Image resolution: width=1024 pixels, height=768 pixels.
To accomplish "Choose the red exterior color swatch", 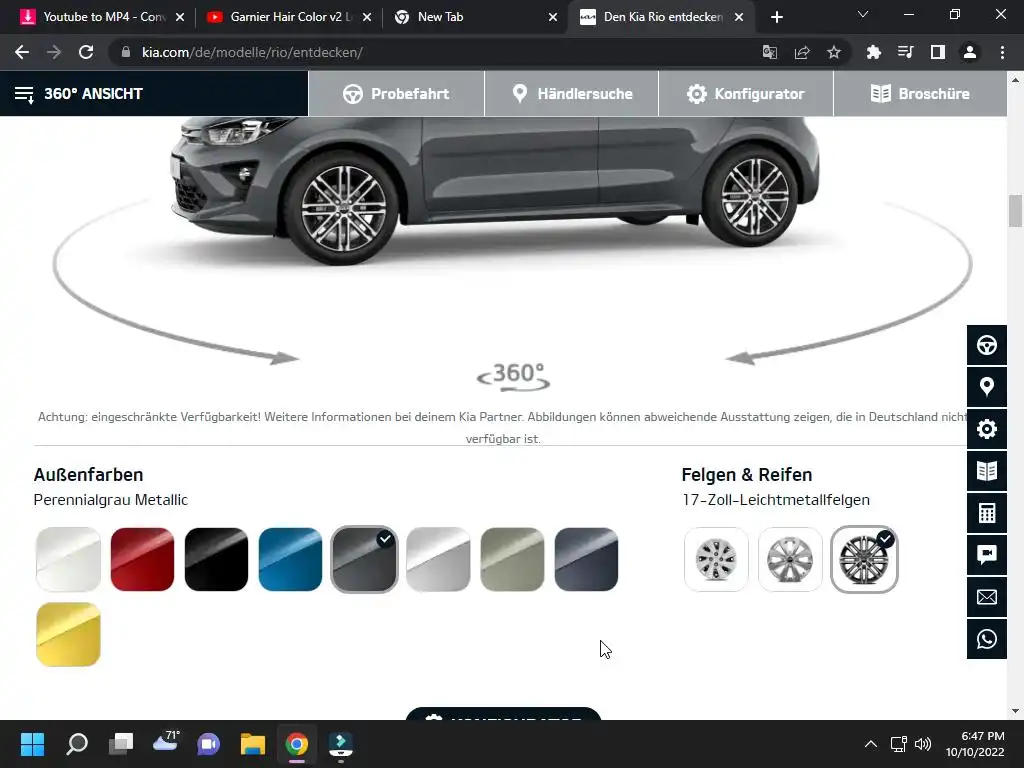I will [142, 560].
